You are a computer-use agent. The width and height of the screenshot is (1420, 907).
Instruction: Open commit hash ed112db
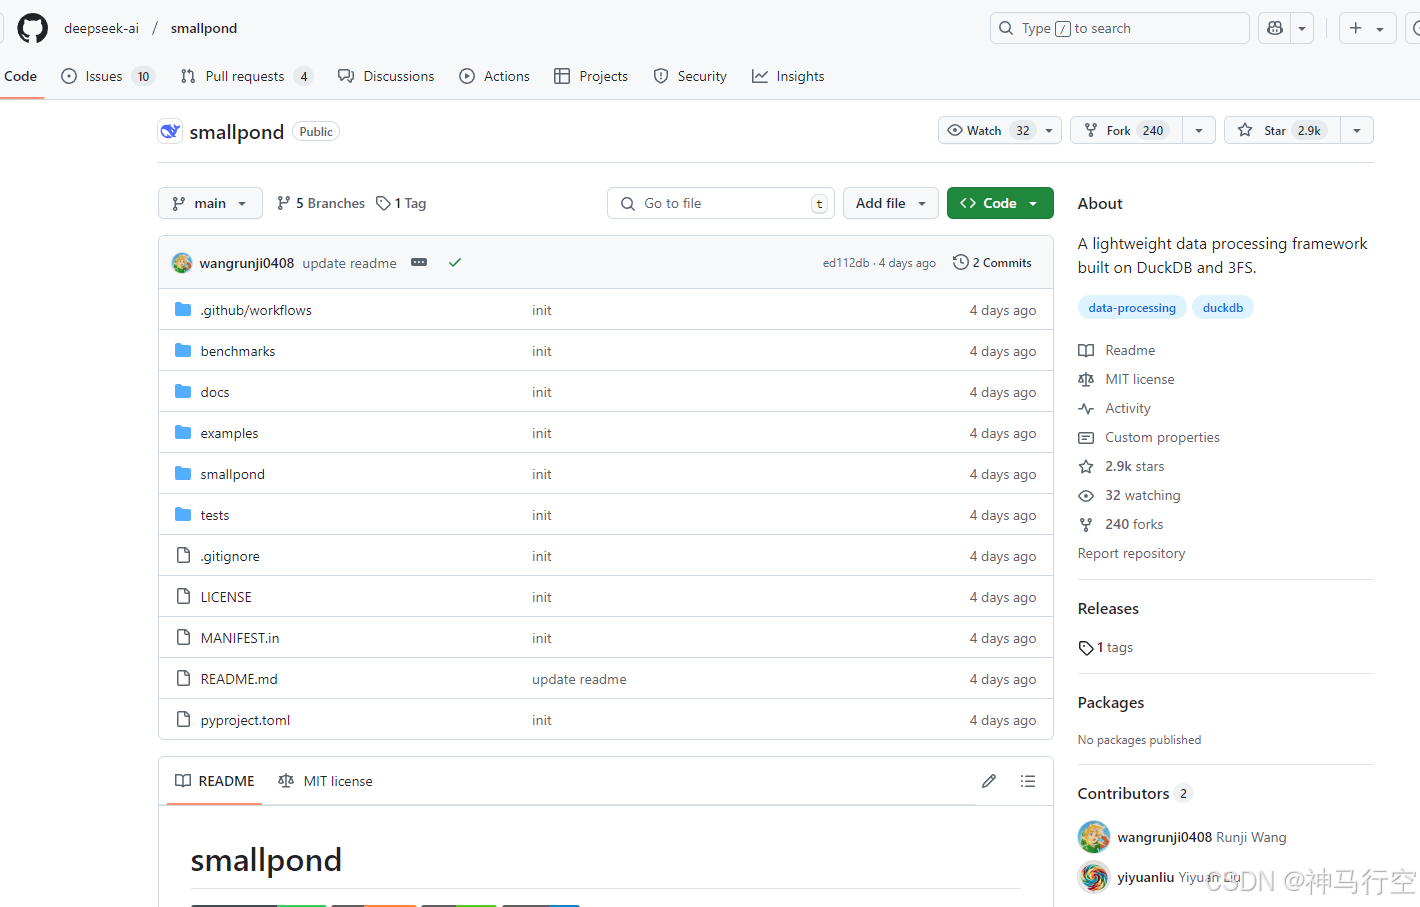[846, 263]
